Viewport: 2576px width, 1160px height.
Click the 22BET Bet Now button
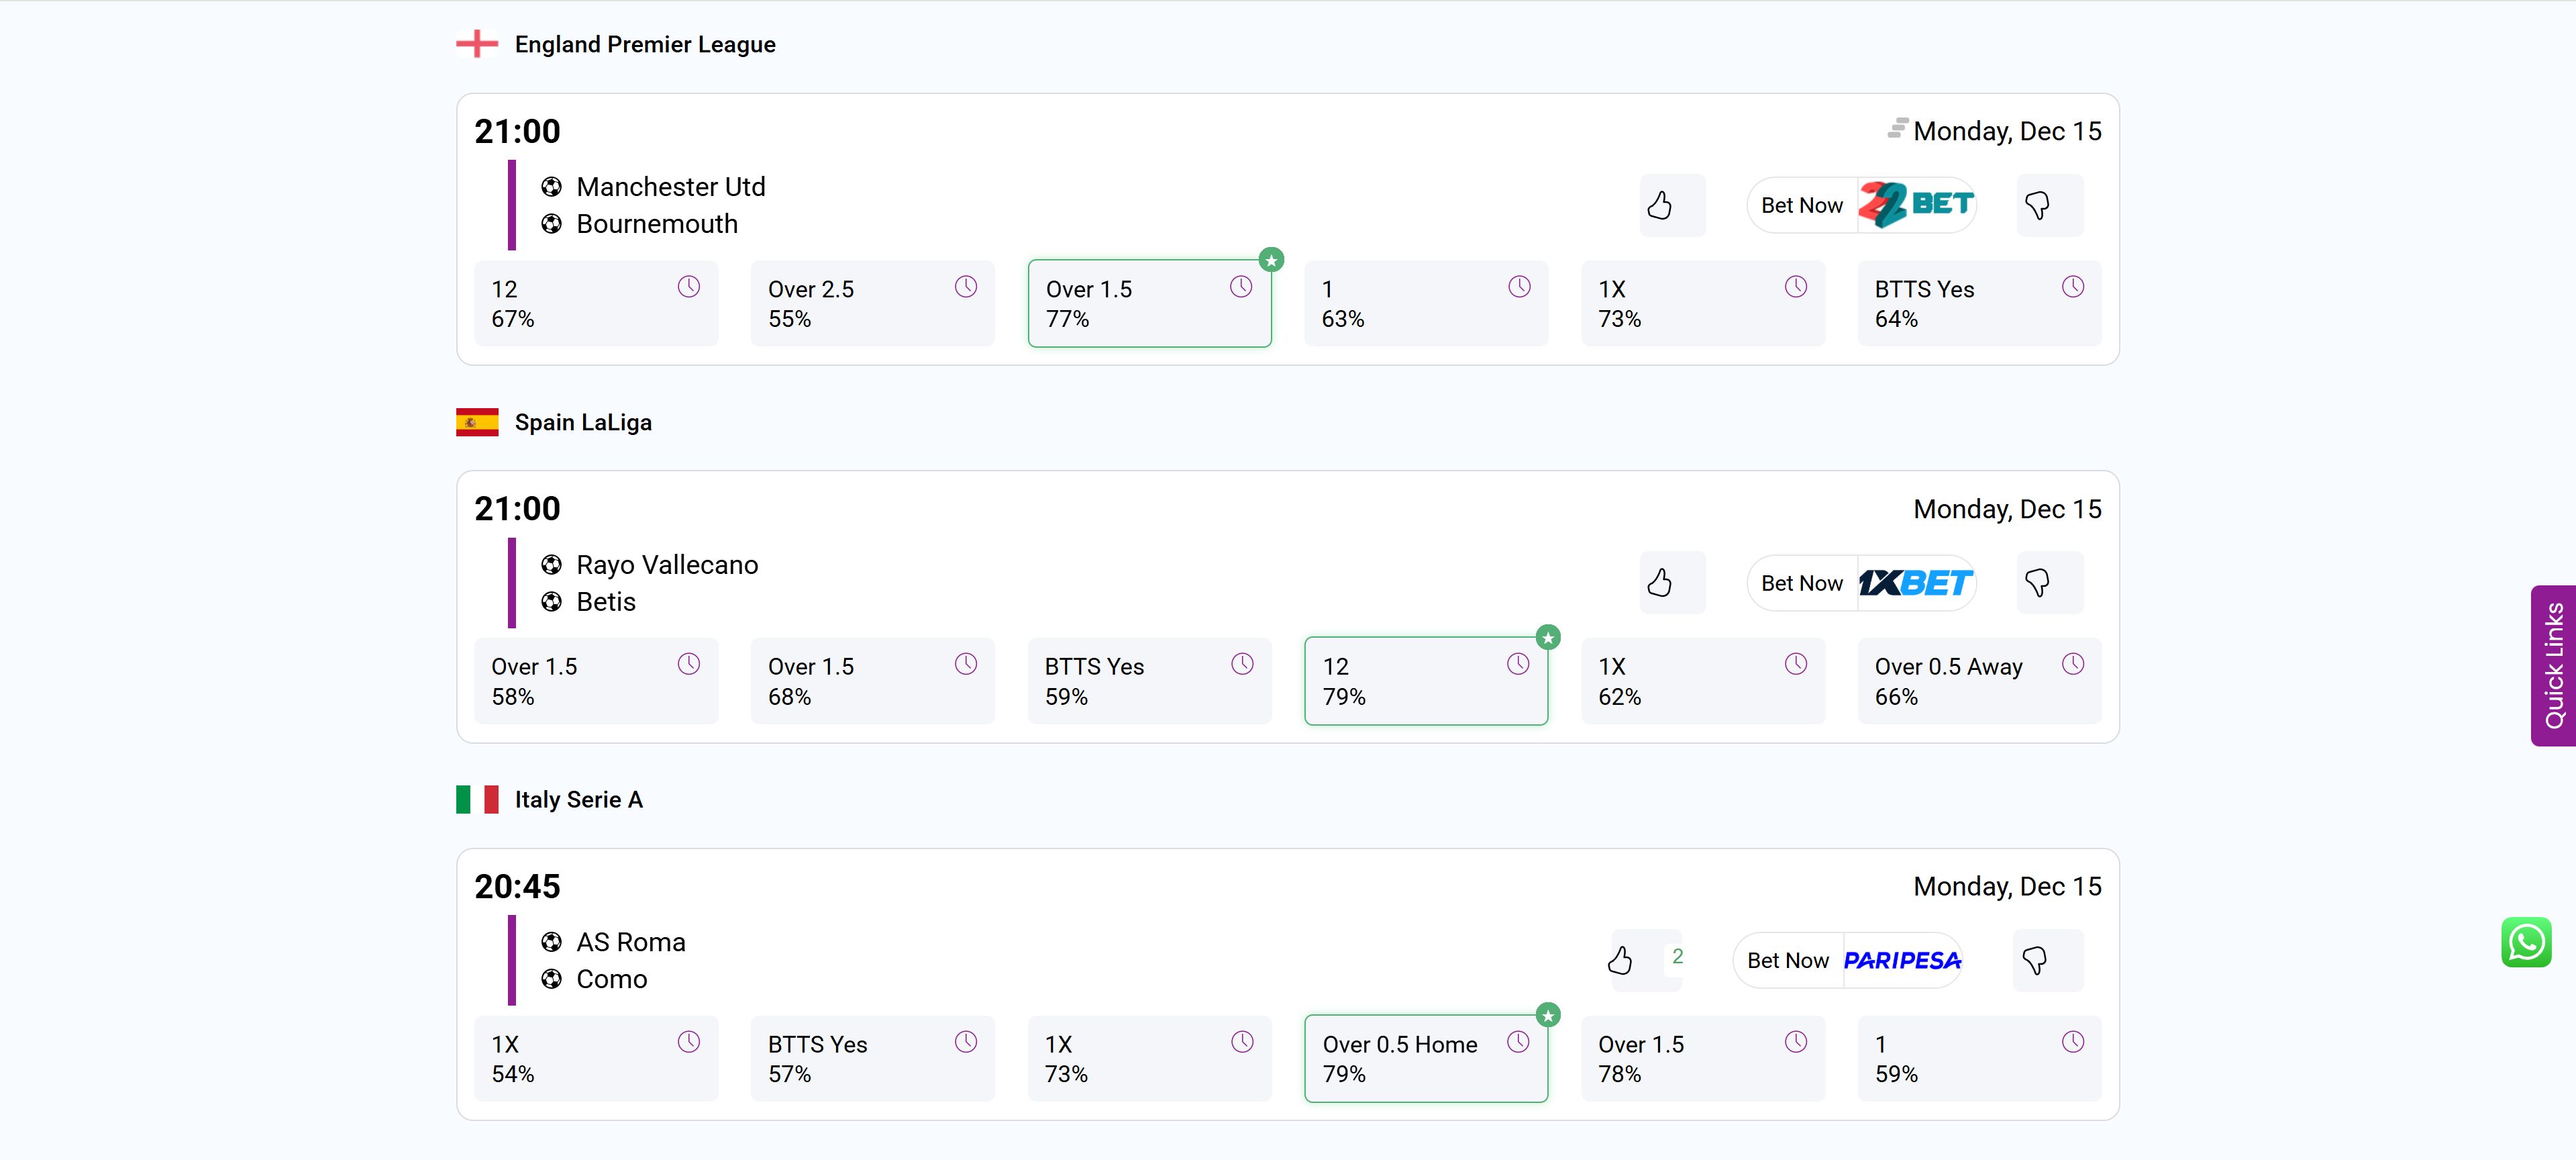click(x=1862, y=206)
